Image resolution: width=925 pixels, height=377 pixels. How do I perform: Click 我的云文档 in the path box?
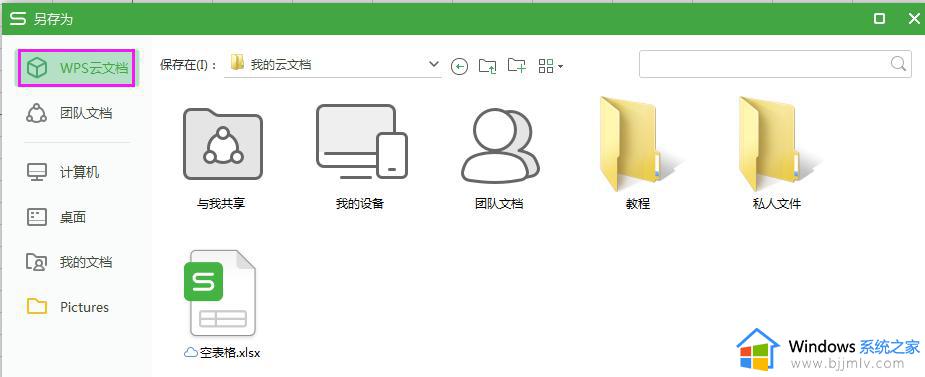pyautogui.click(x=281, y=64)
